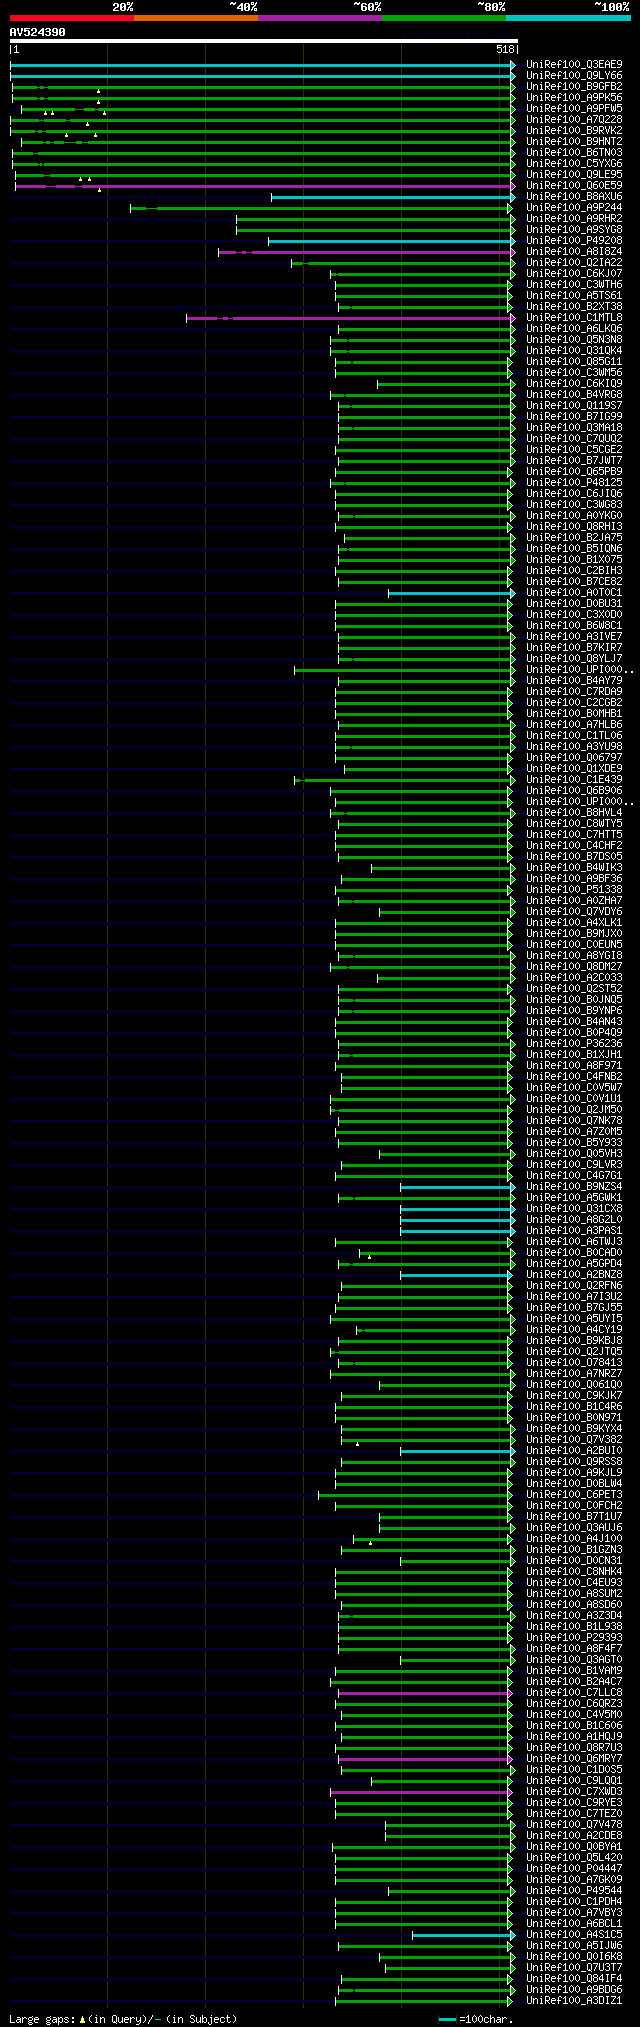Click the cyan alignment bar for UniRef100_Q31CX8
This screenshot has height=2027, width=640.
pyautogui.click(x=457, y=1209)
